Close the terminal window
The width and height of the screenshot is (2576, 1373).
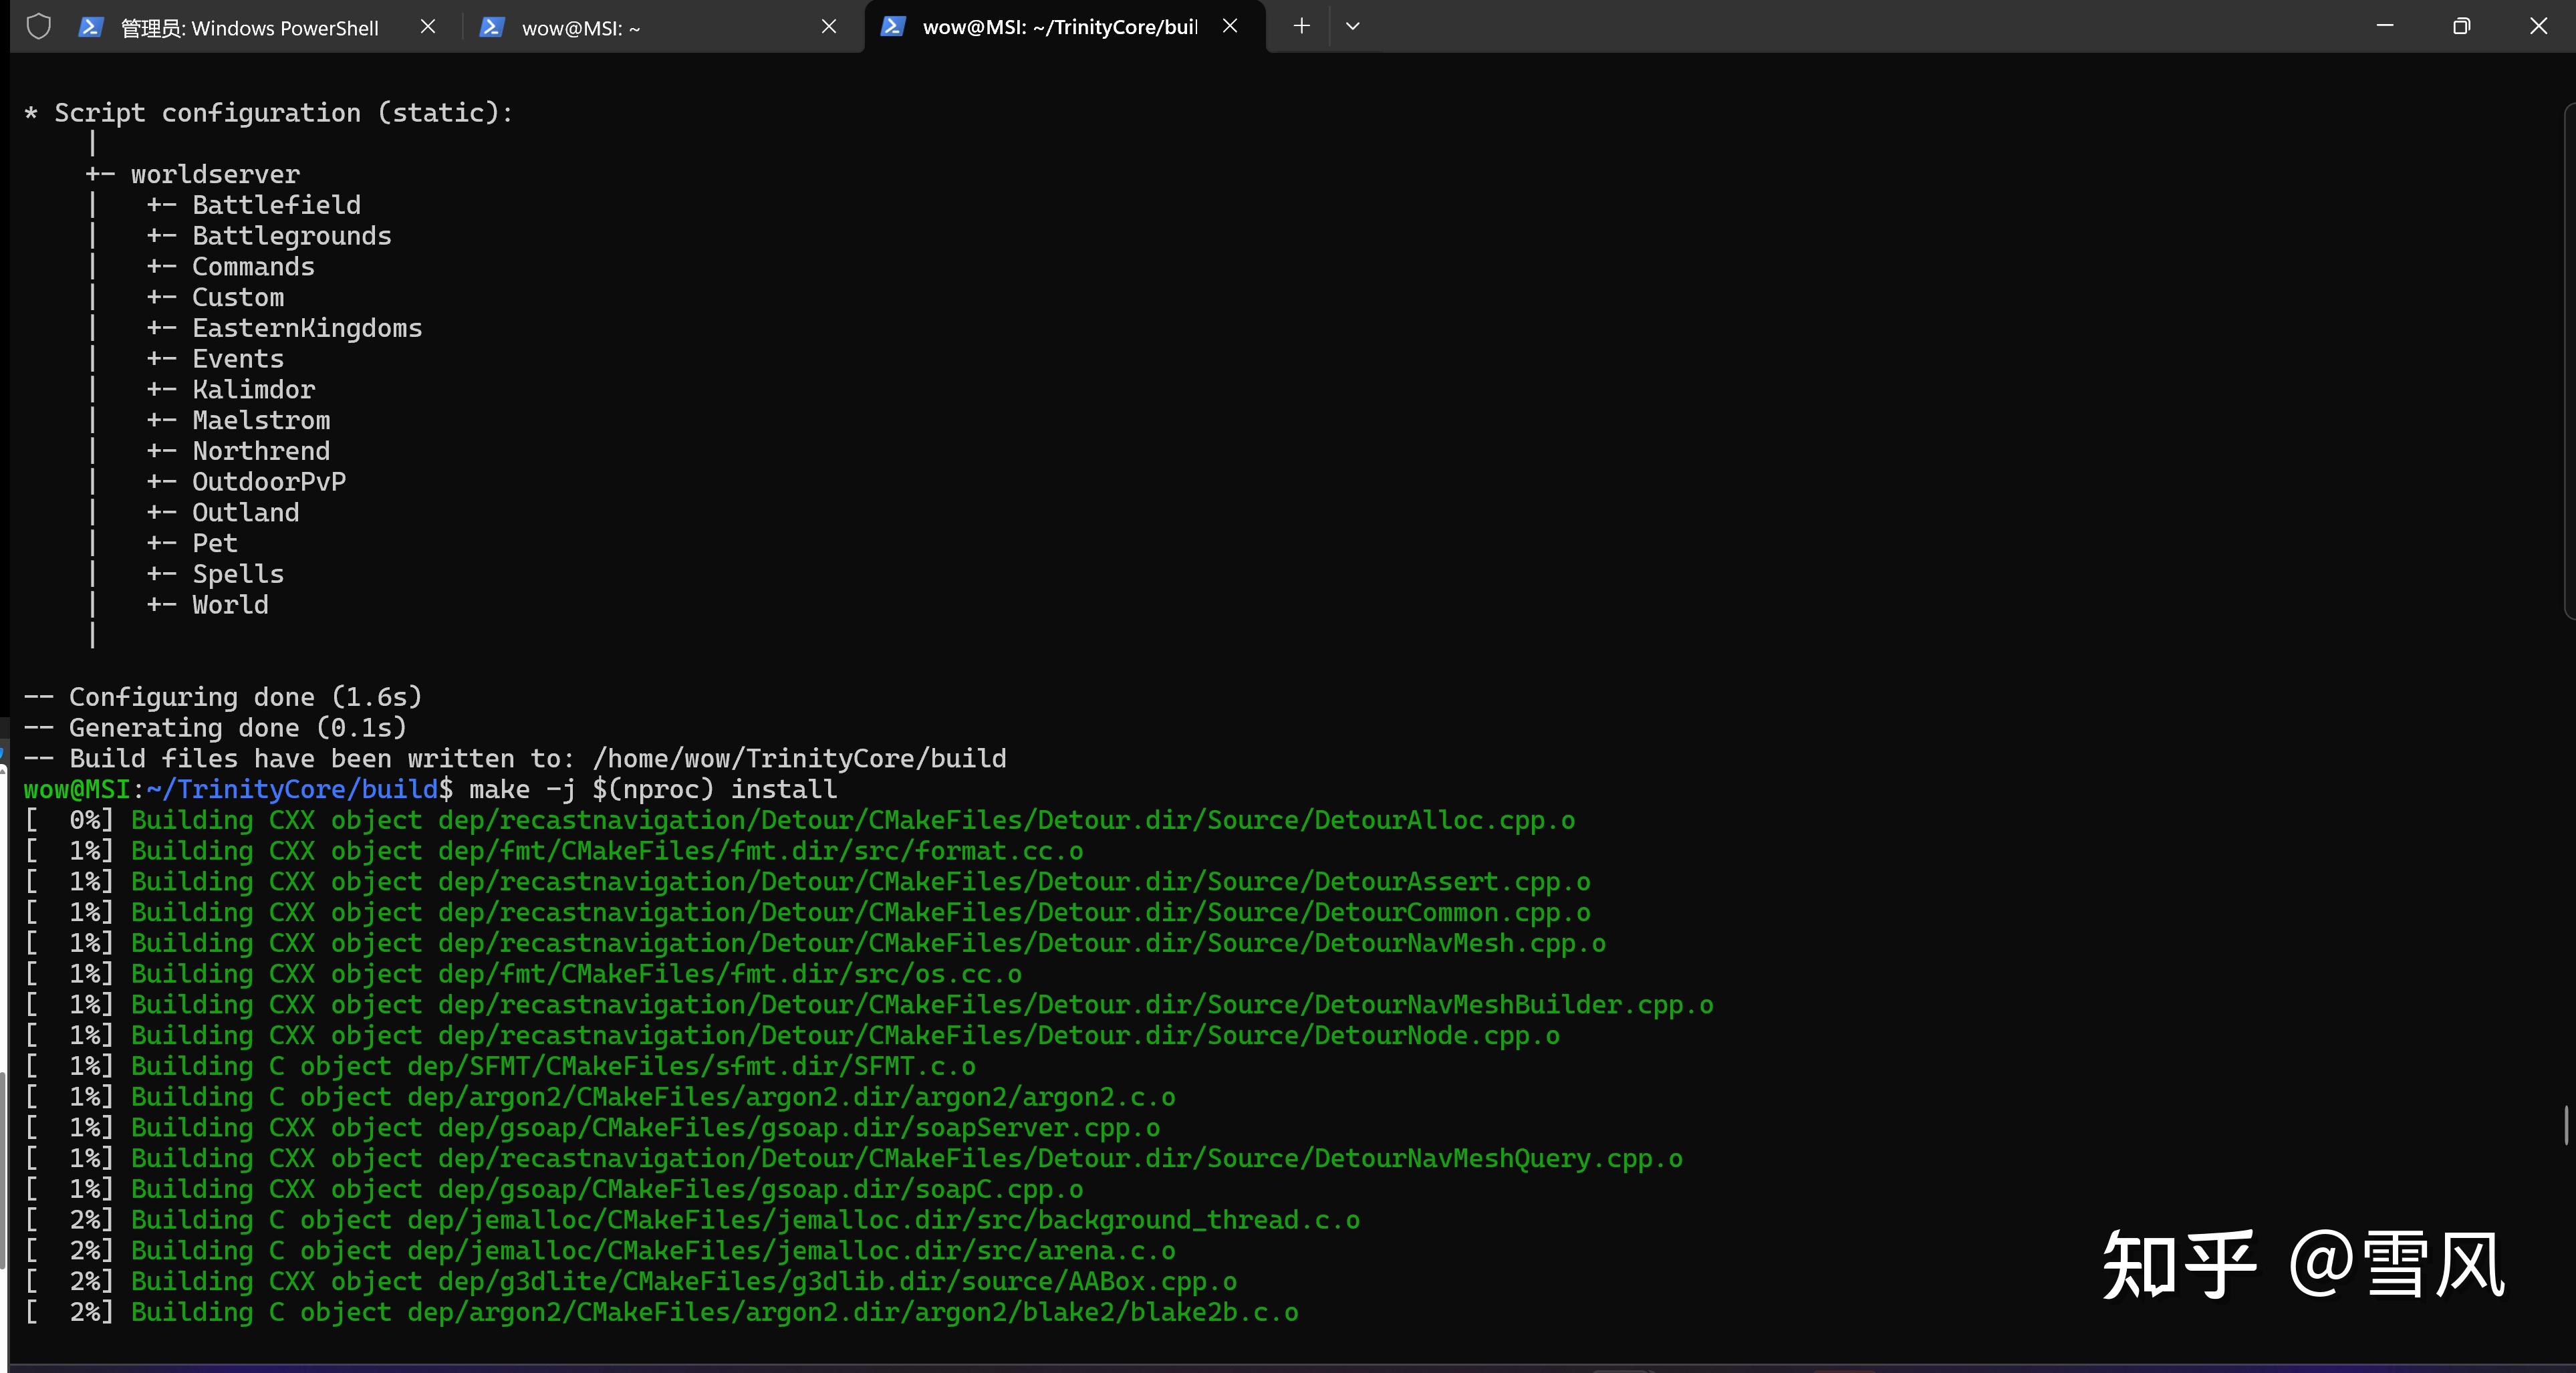(2538, 26)
